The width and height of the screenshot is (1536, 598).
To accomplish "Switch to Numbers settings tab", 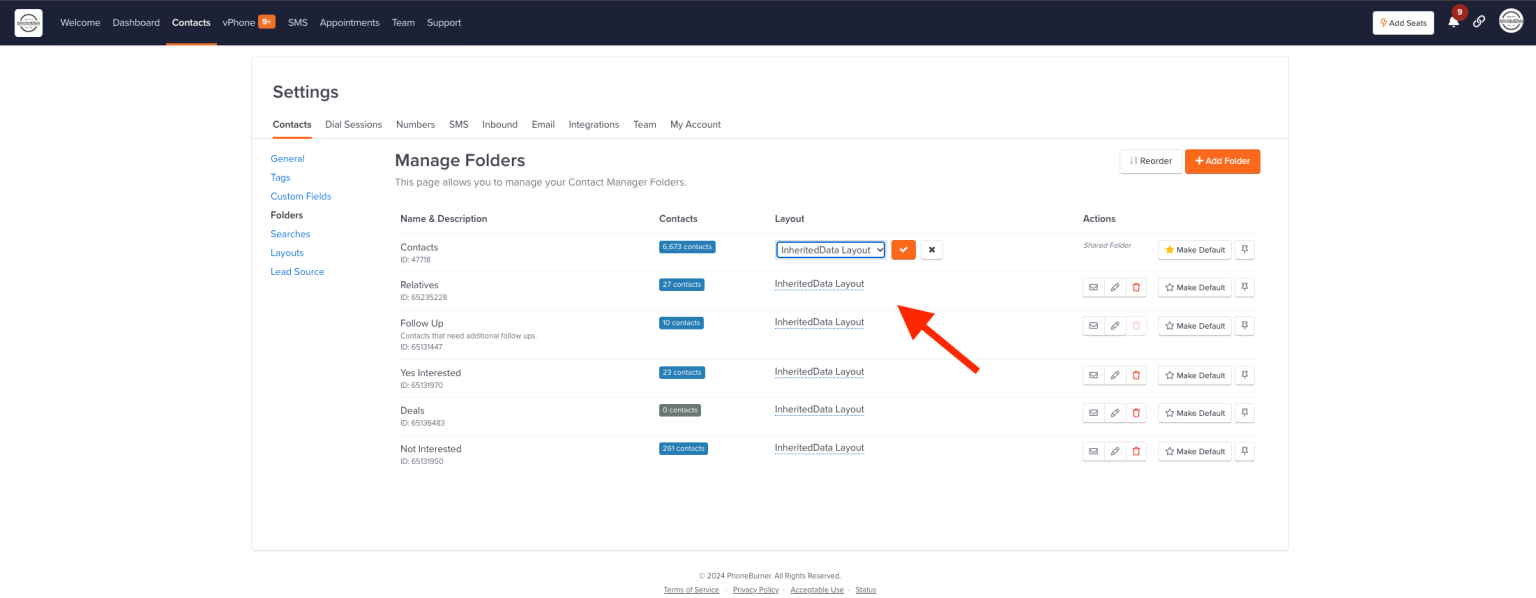I will click(415, 125).
